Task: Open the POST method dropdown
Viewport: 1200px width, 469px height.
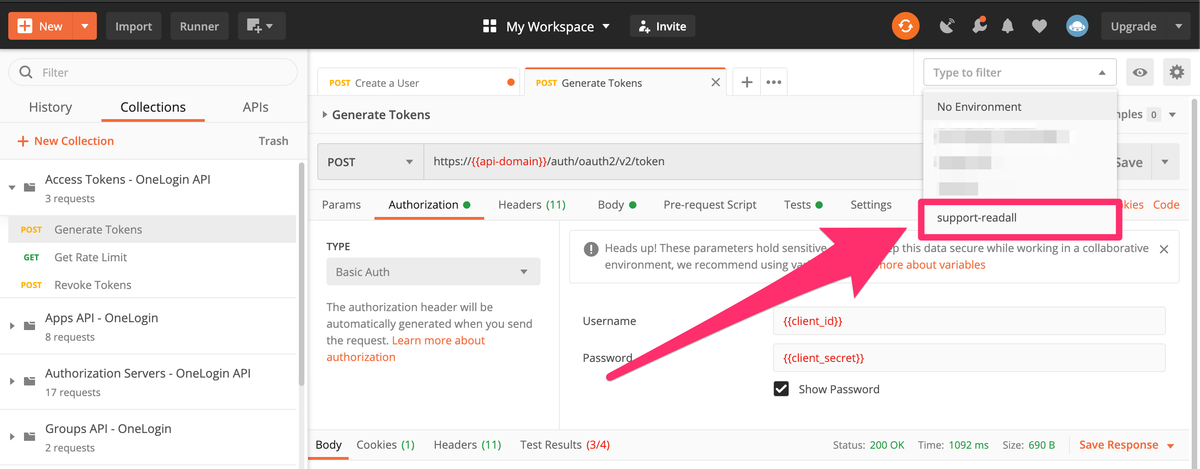Action: pyautogui.click(x=370, y=162)
